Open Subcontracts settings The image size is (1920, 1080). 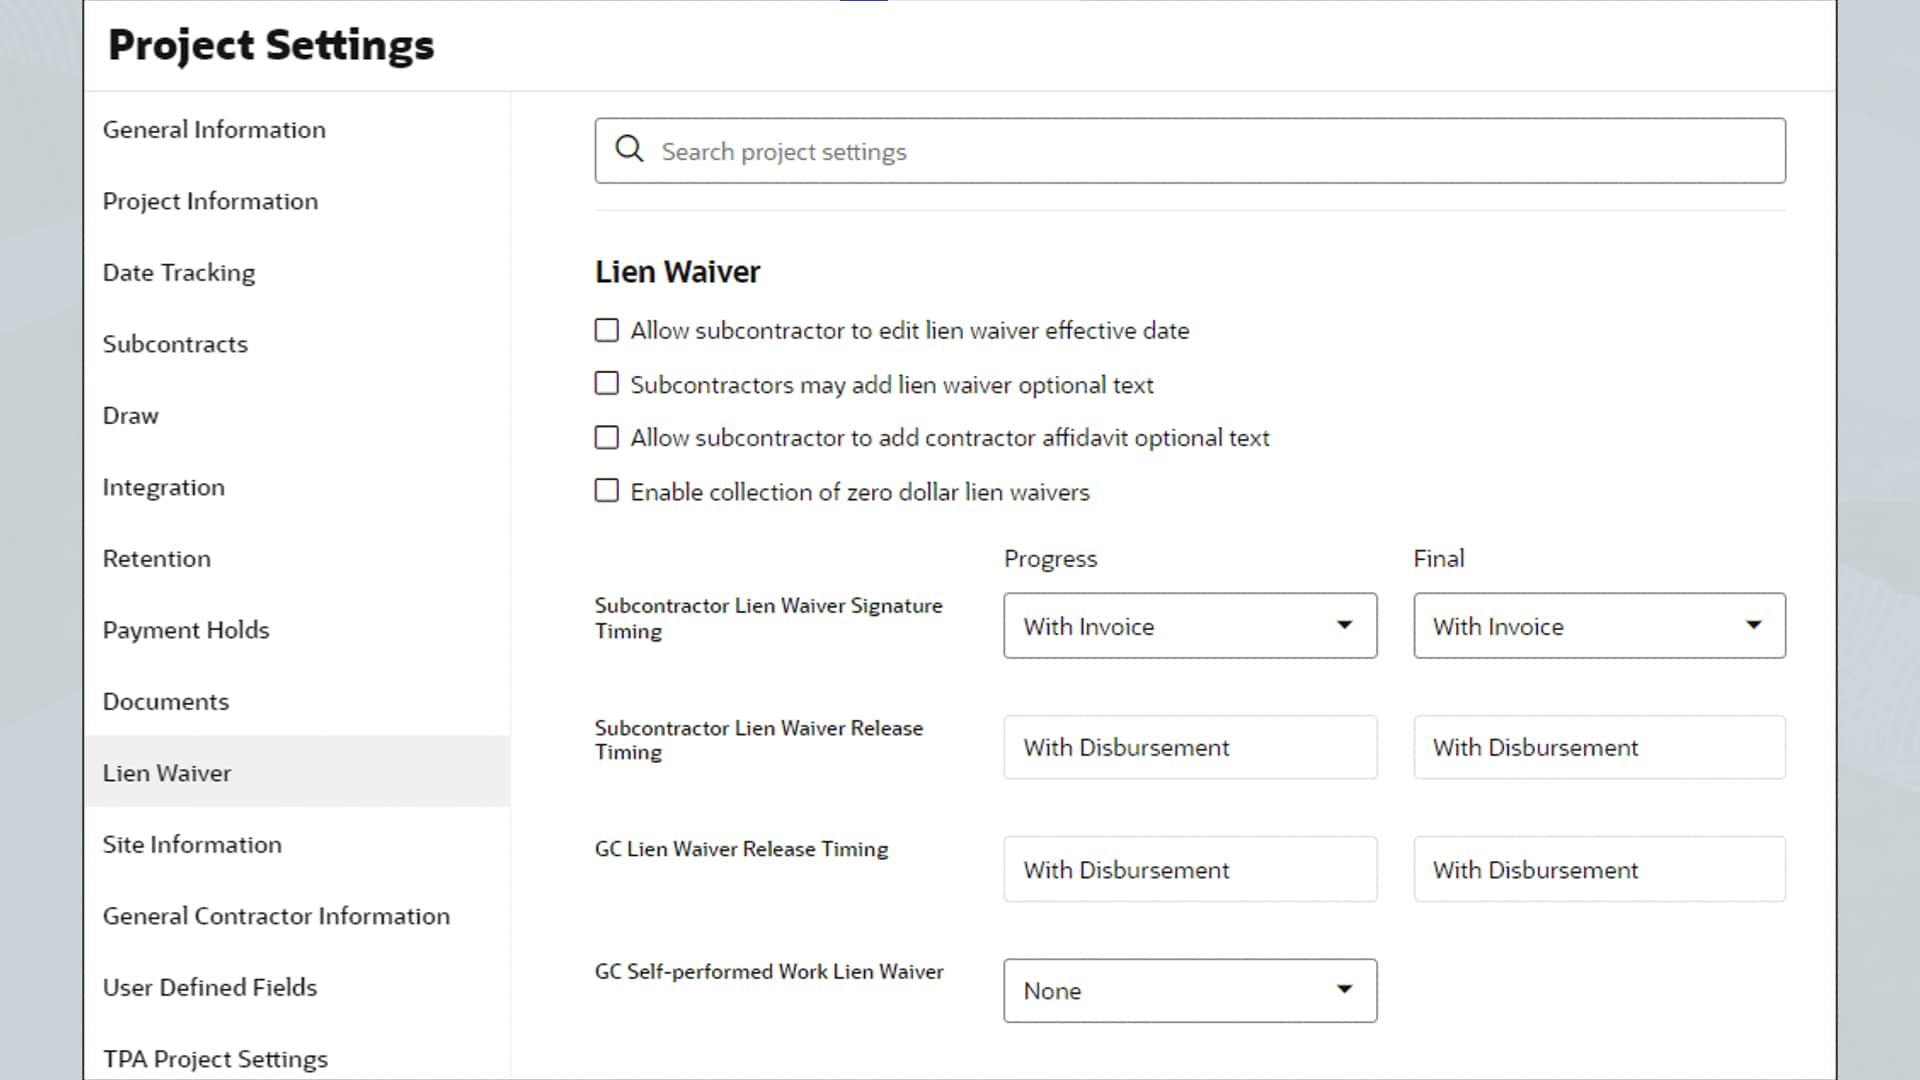[x=175, y=344]
